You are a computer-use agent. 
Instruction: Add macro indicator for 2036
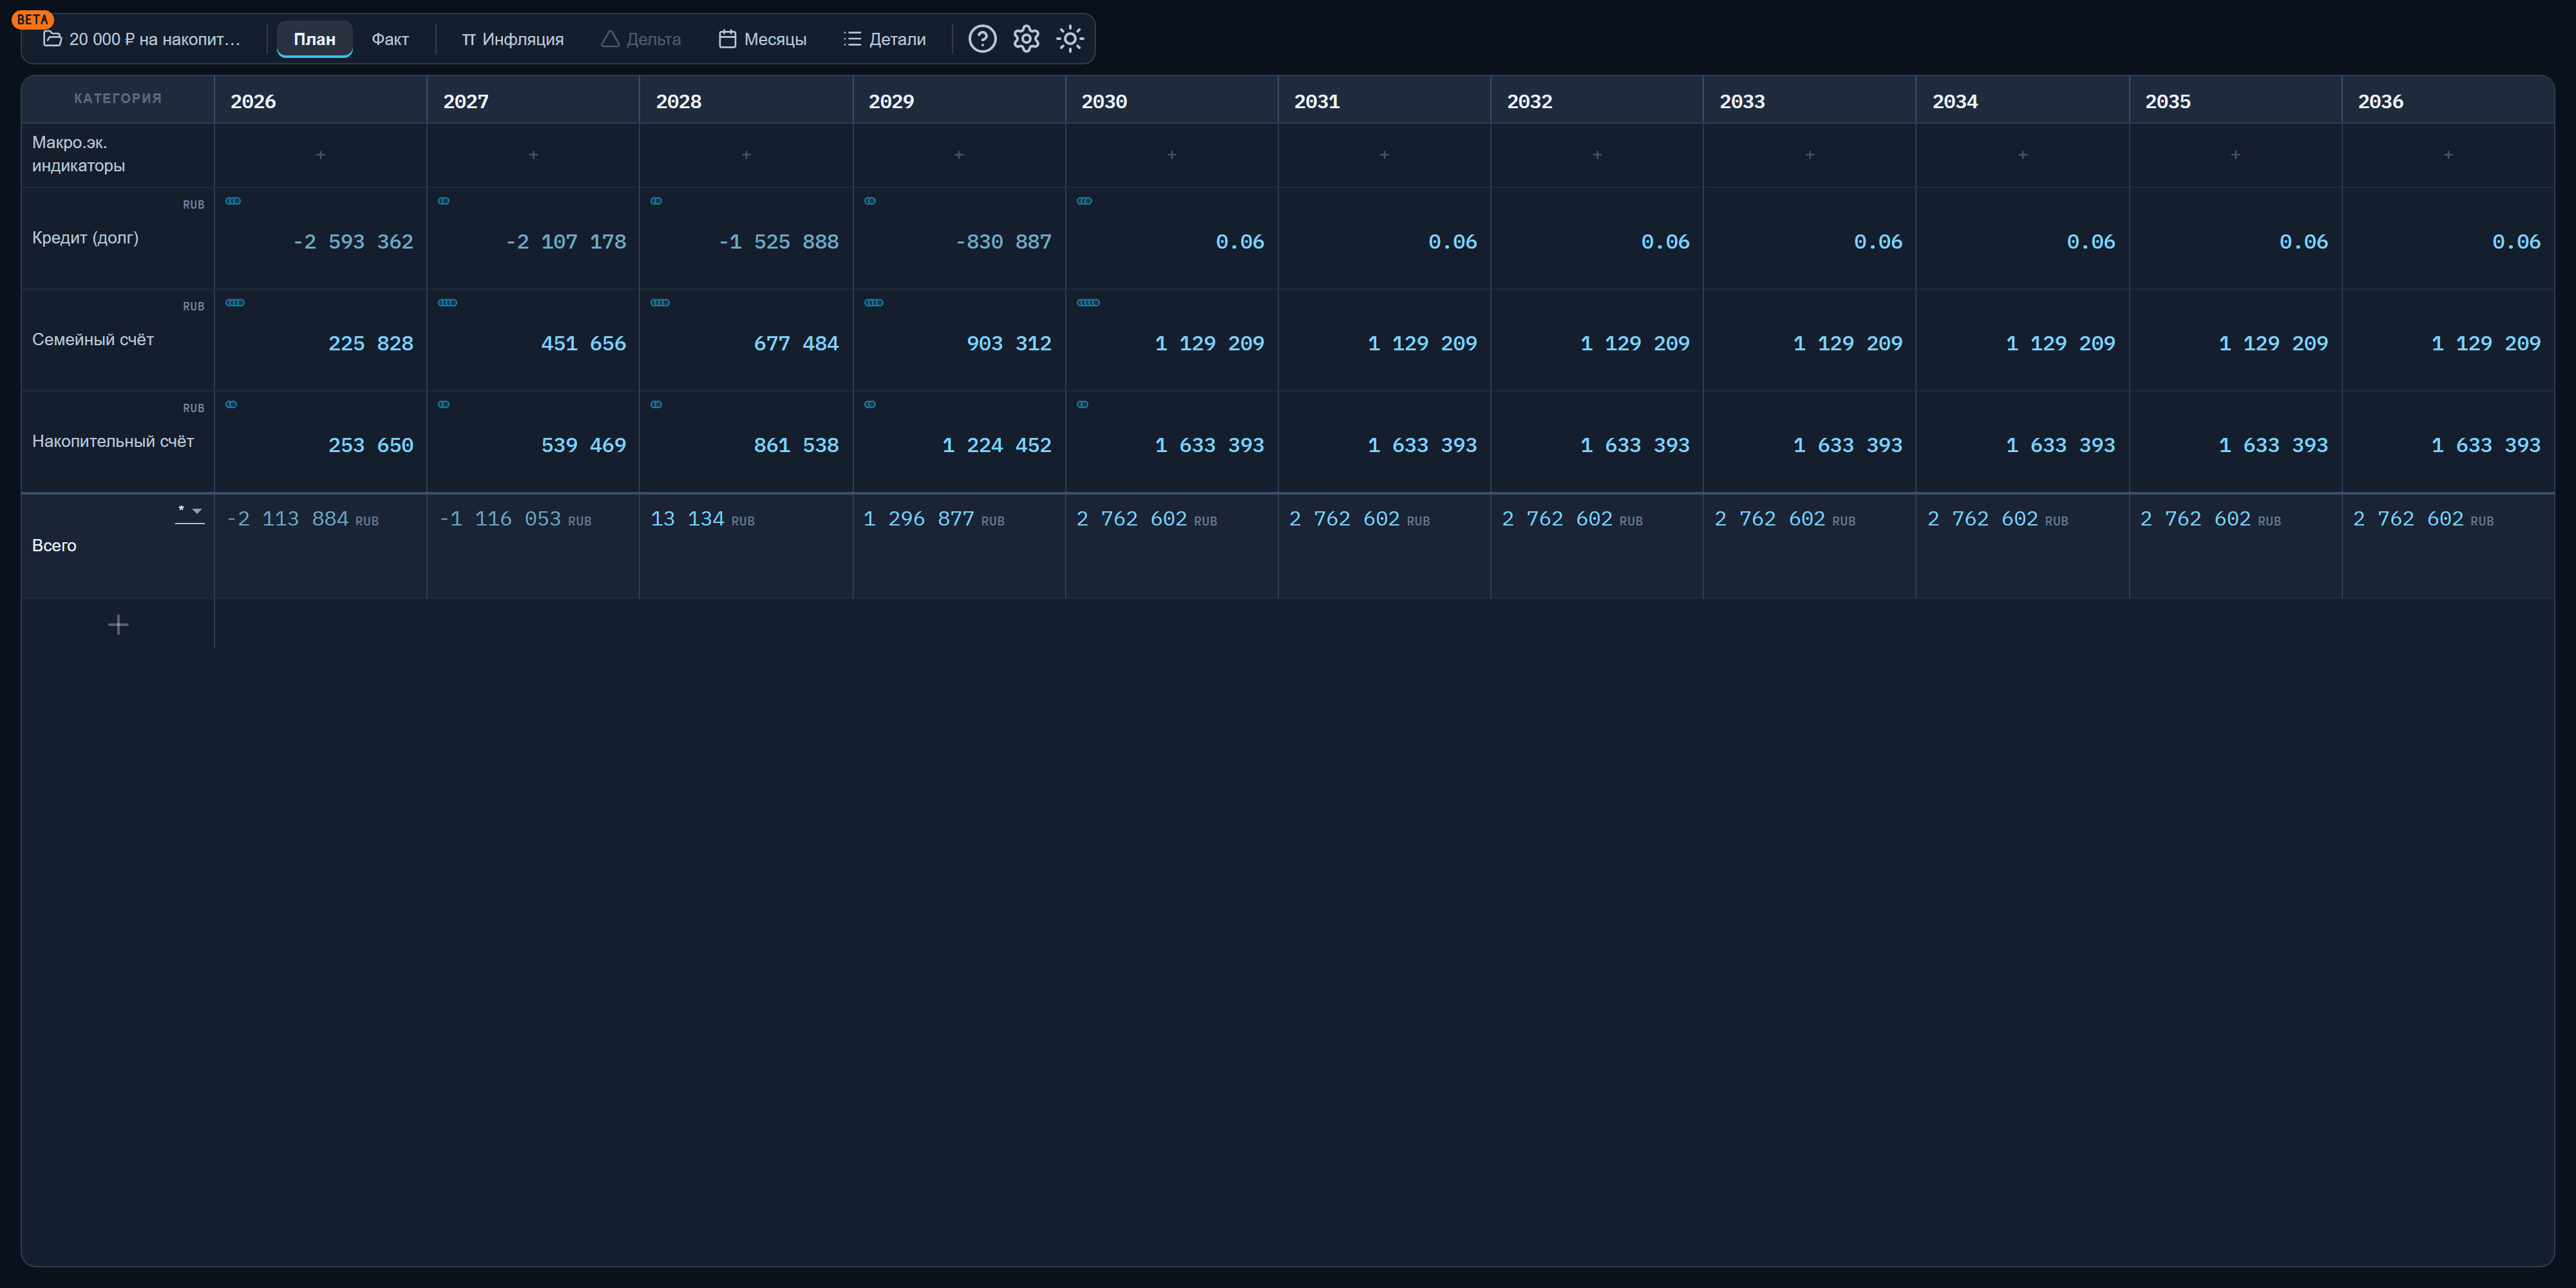2448,155
